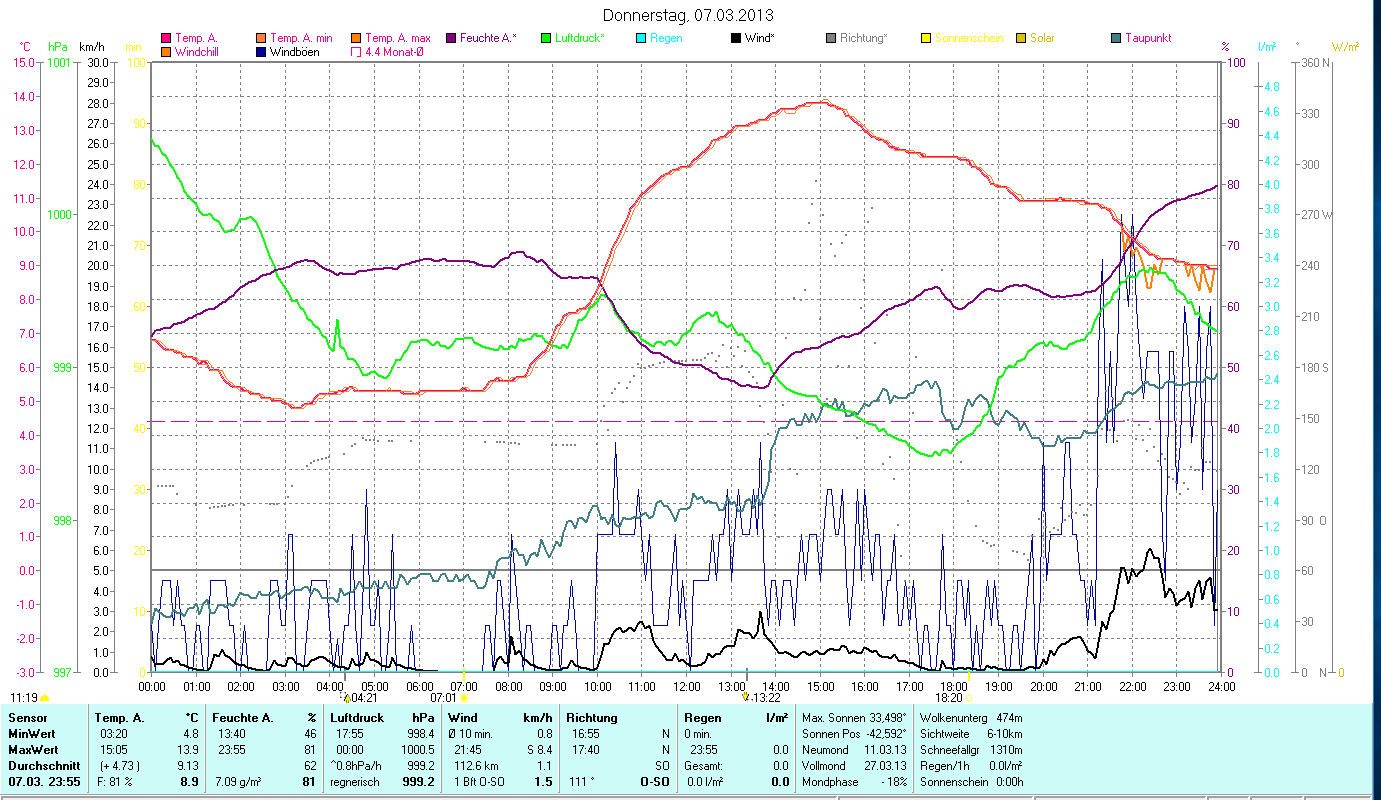Click the teal Taupunkt legend square
The height and width of the screenshot is (800, 1381).
click(x=1116, y=38)
